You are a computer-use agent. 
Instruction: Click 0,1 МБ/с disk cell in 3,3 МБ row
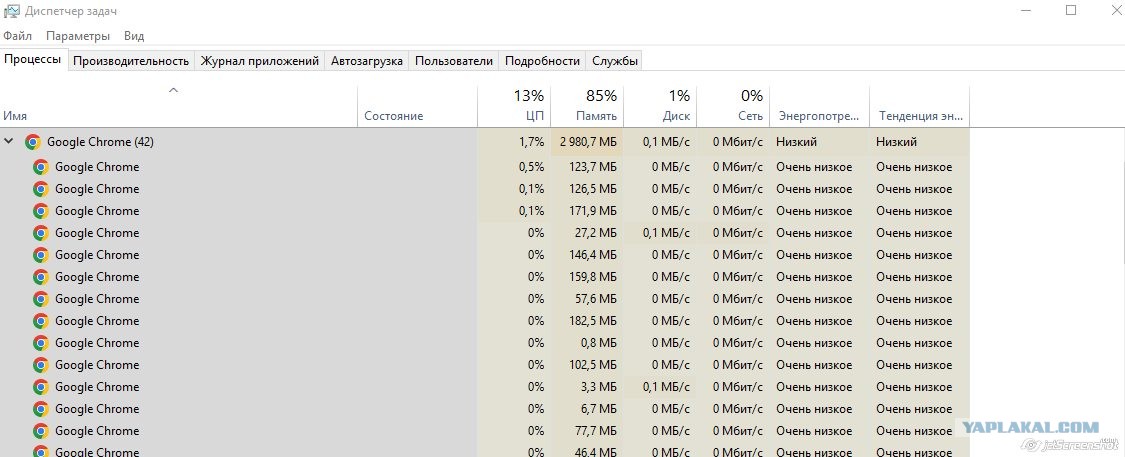point(660,387)
